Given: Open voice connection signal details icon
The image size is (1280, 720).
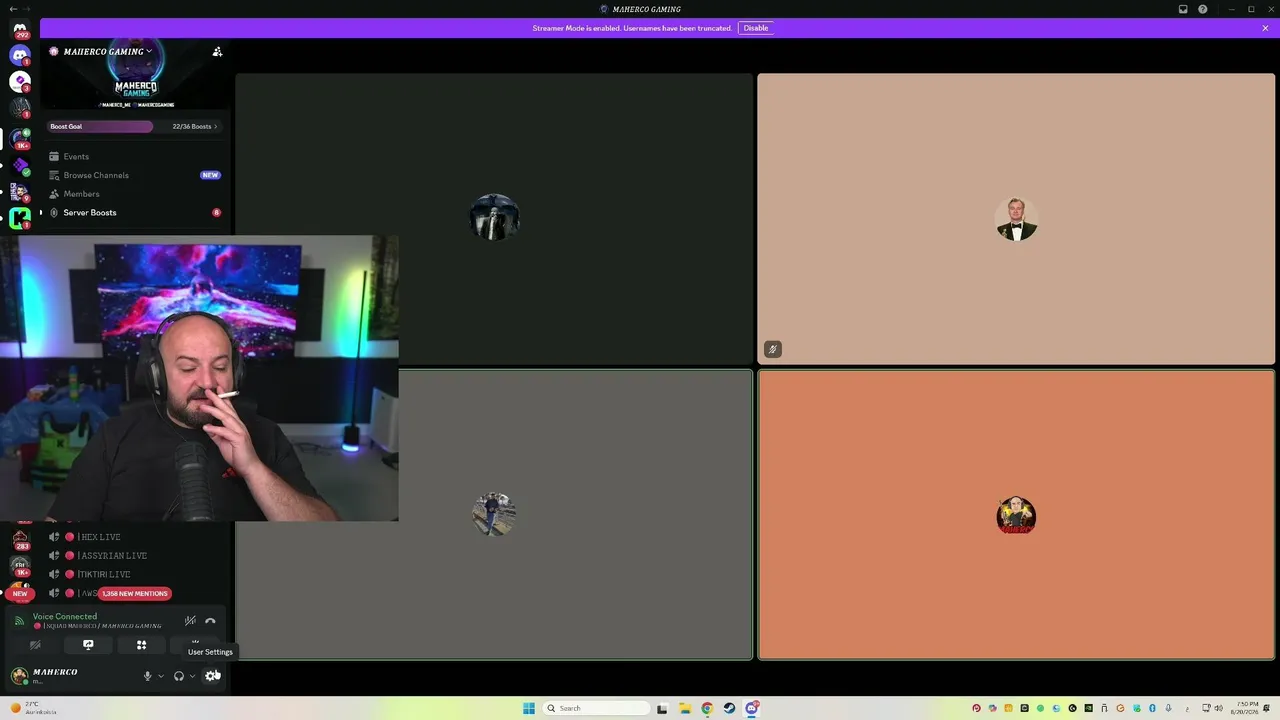Looking at the screenshot, I should pos(19,621).
